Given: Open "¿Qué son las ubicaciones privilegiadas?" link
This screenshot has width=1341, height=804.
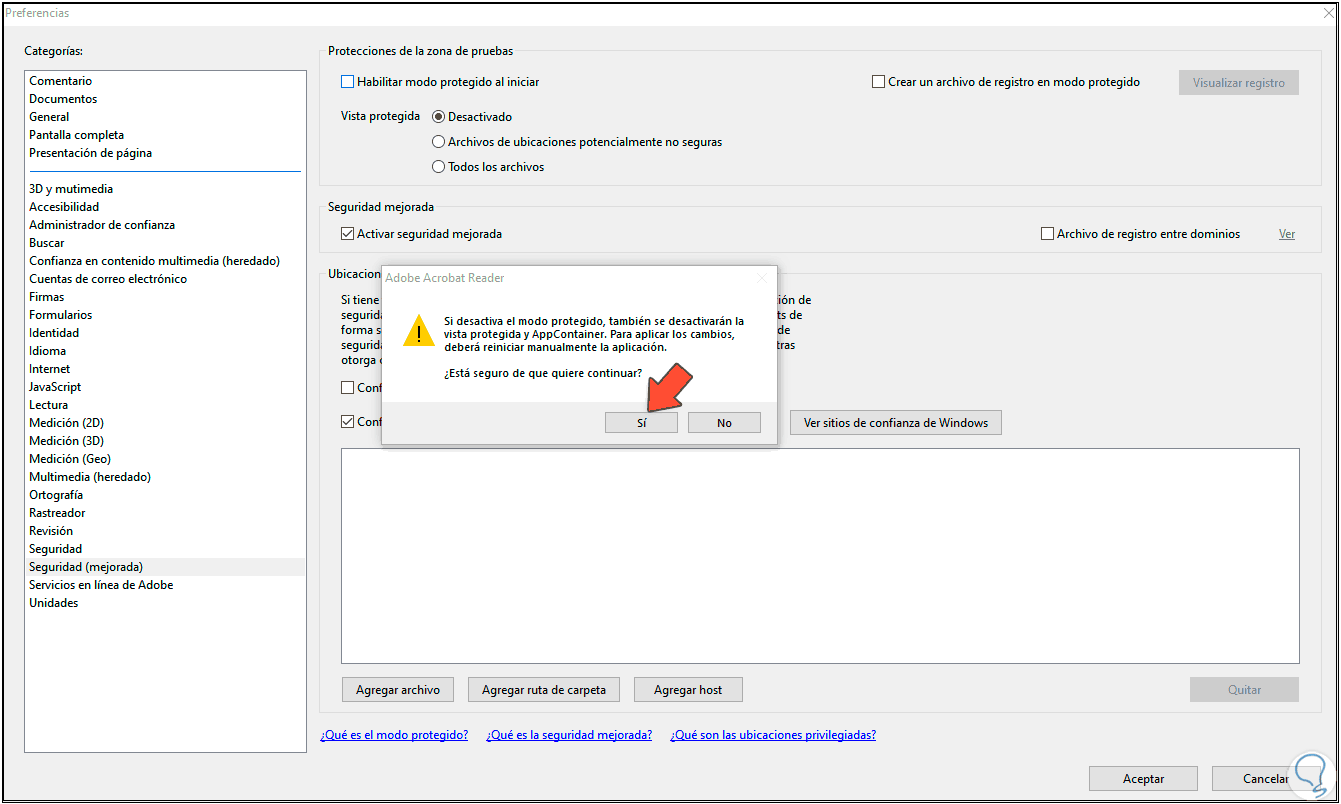Looking at the screenshot, I should click(776, 734).
